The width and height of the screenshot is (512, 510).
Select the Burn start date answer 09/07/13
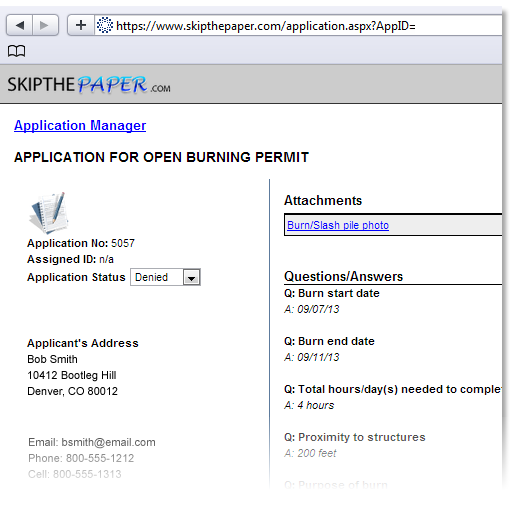318,309
